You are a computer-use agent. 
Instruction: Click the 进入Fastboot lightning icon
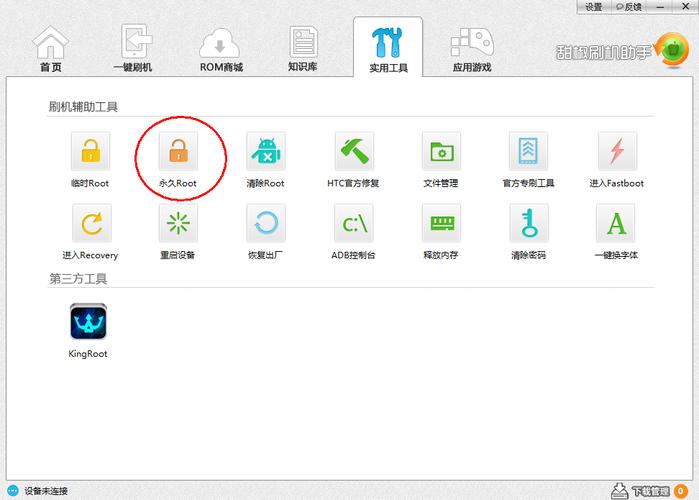(x=616, y=152)
